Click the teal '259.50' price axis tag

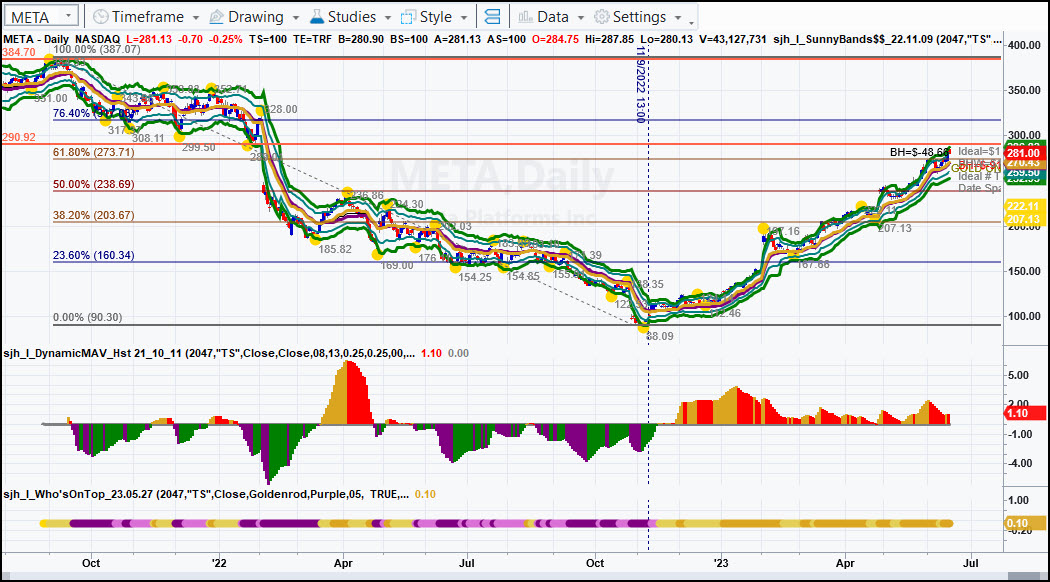click(x=1023, y=173)
